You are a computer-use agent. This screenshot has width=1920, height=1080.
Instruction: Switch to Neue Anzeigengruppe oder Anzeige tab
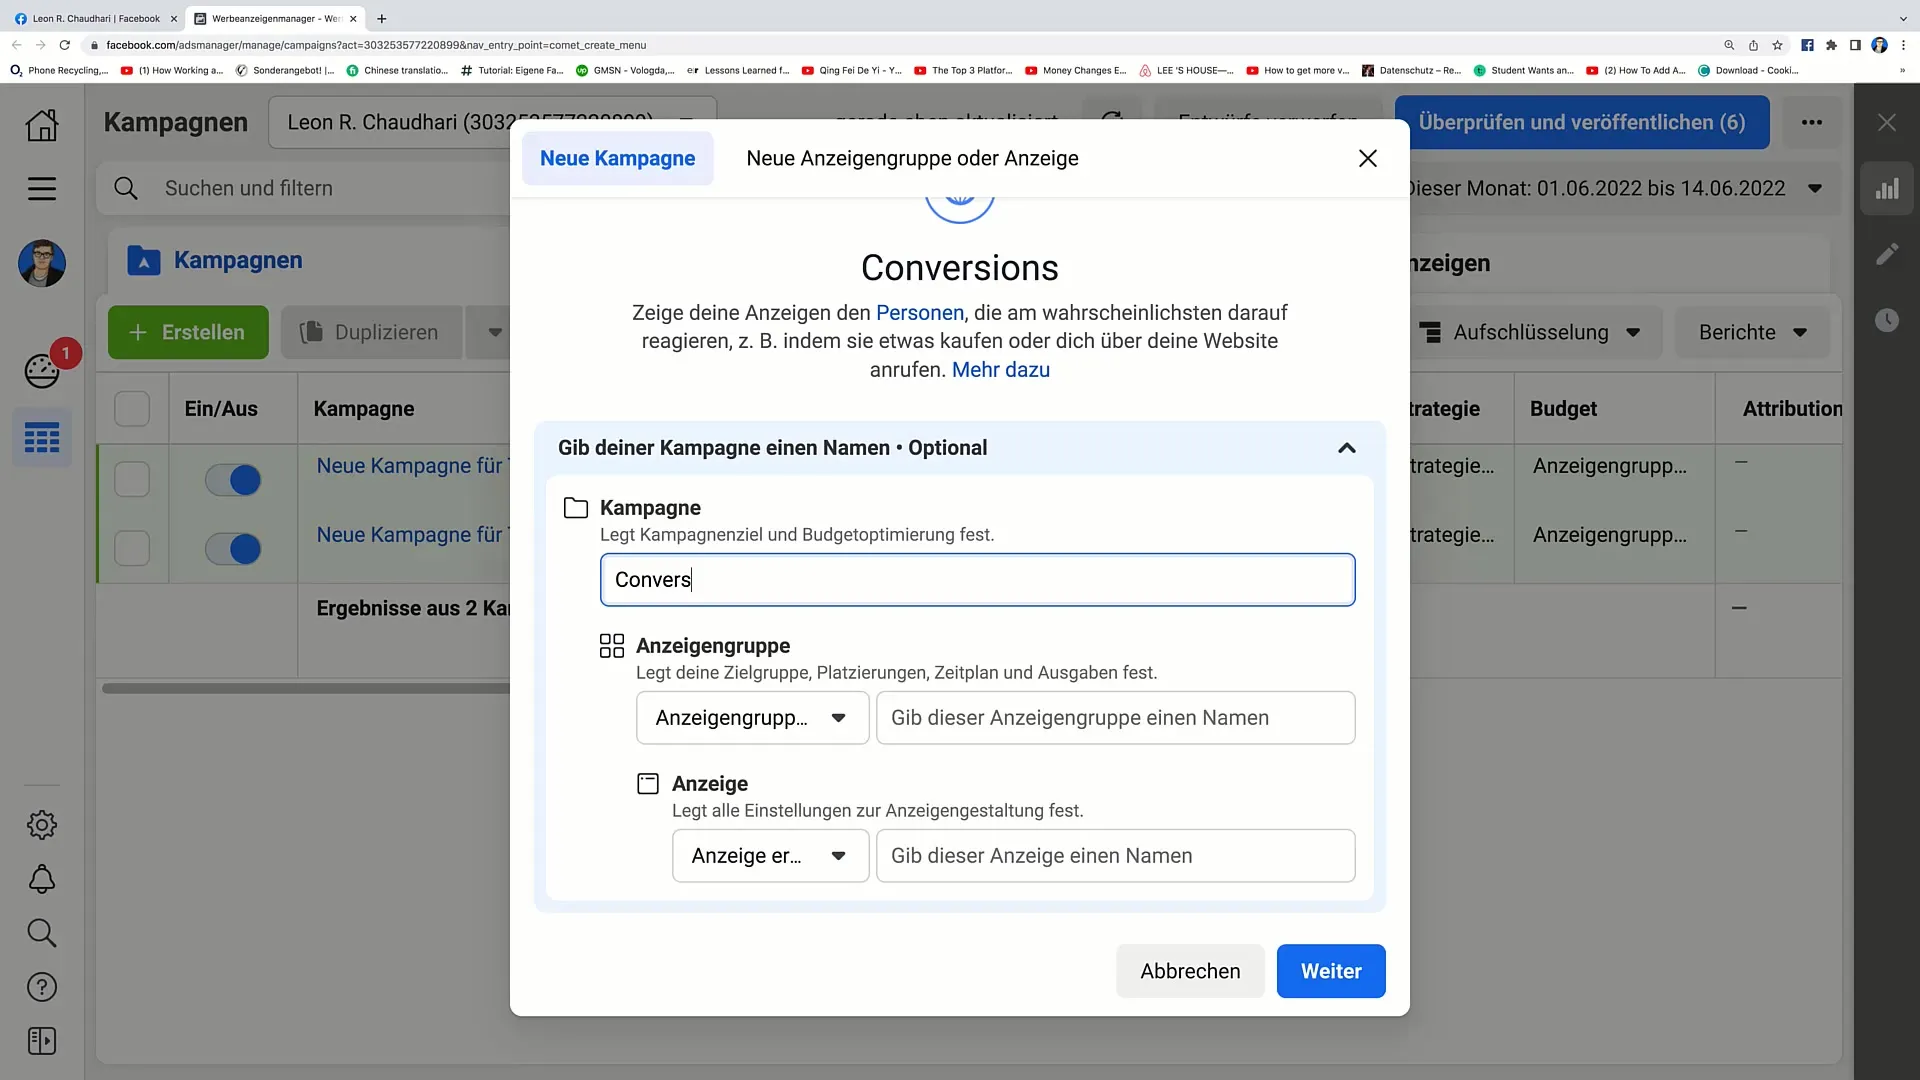click(x=912, y=158)
